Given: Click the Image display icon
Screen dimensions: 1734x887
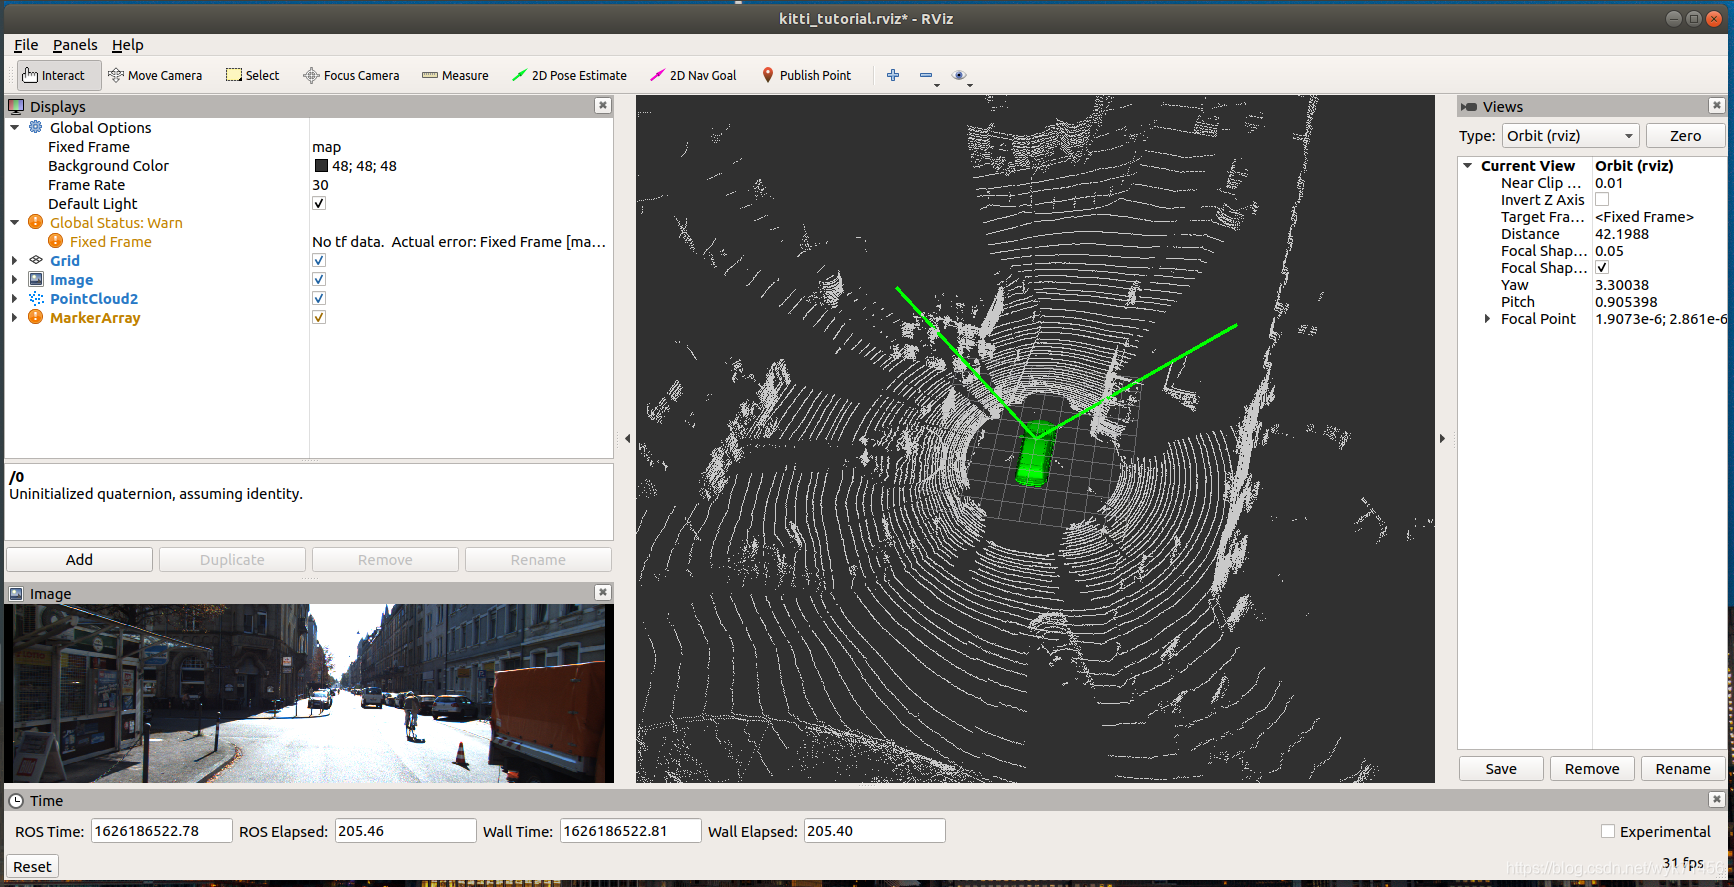Looking at the screenshot, I should click(36, 279).
